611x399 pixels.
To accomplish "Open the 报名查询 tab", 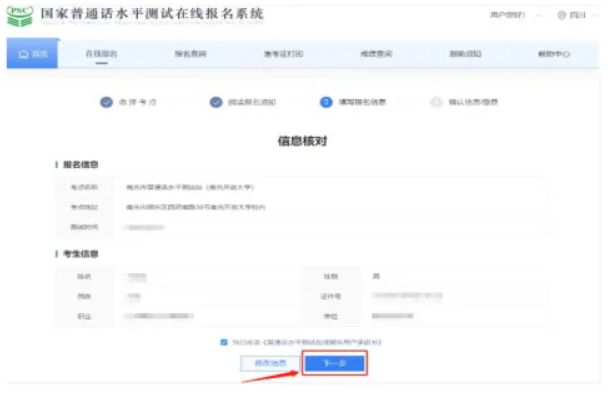I will tap(191, 54).
